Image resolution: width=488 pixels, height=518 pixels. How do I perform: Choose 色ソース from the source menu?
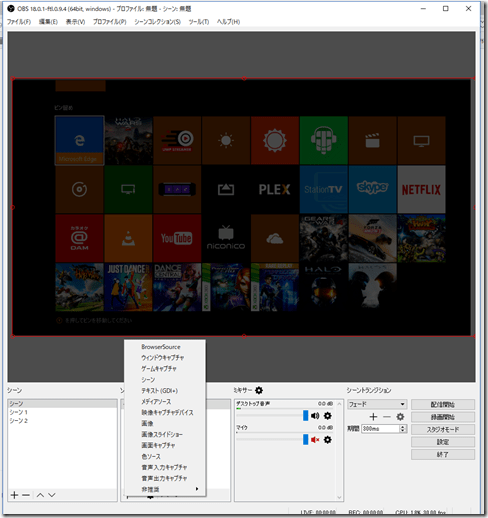pos(165,456)
